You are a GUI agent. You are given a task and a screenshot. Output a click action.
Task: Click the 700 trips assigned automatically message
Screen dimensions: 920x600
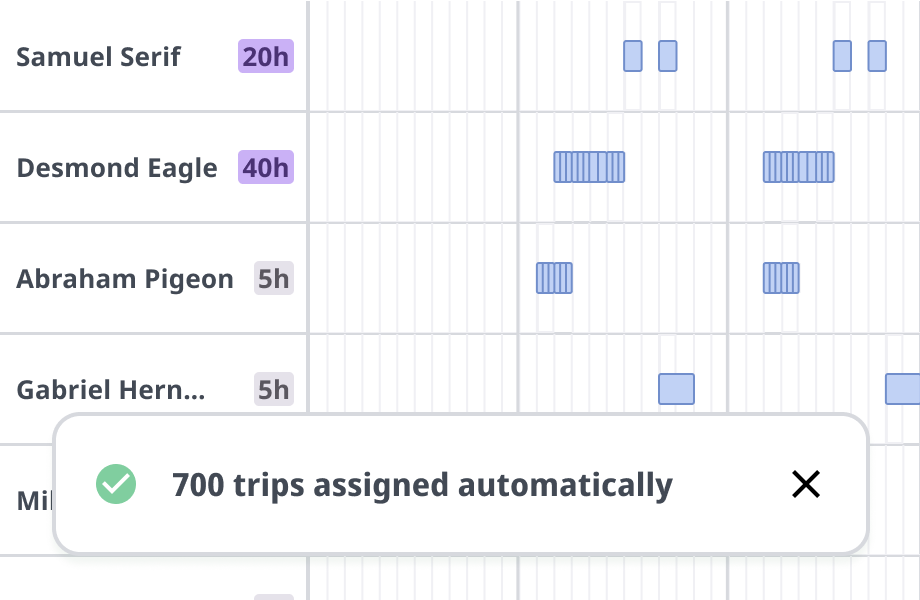[x=422, y=486]
